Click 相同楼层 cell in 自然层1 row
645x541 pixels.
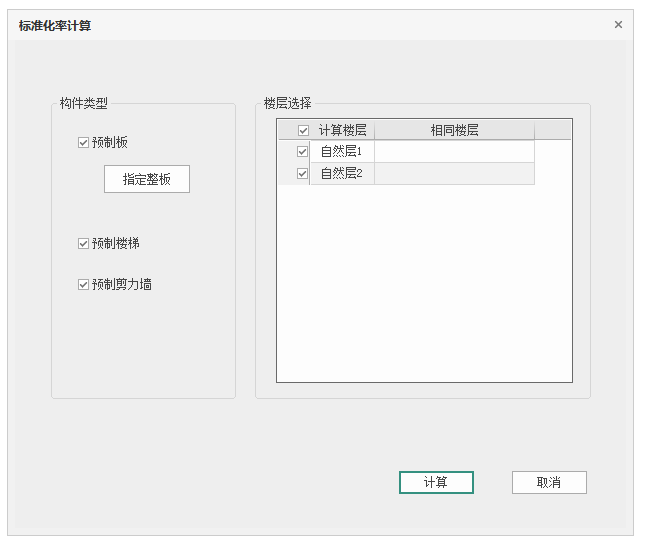click(454, 152)
